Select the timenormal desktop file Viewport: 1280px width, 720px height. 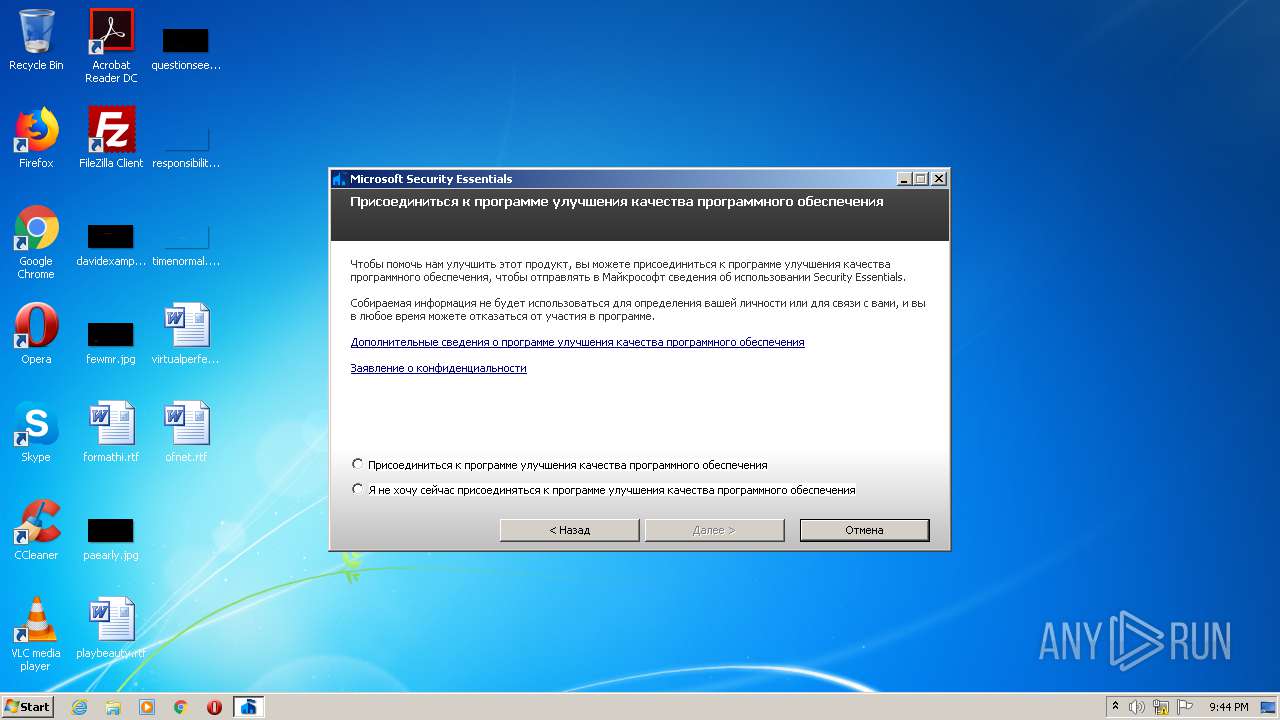coord(186,244)
